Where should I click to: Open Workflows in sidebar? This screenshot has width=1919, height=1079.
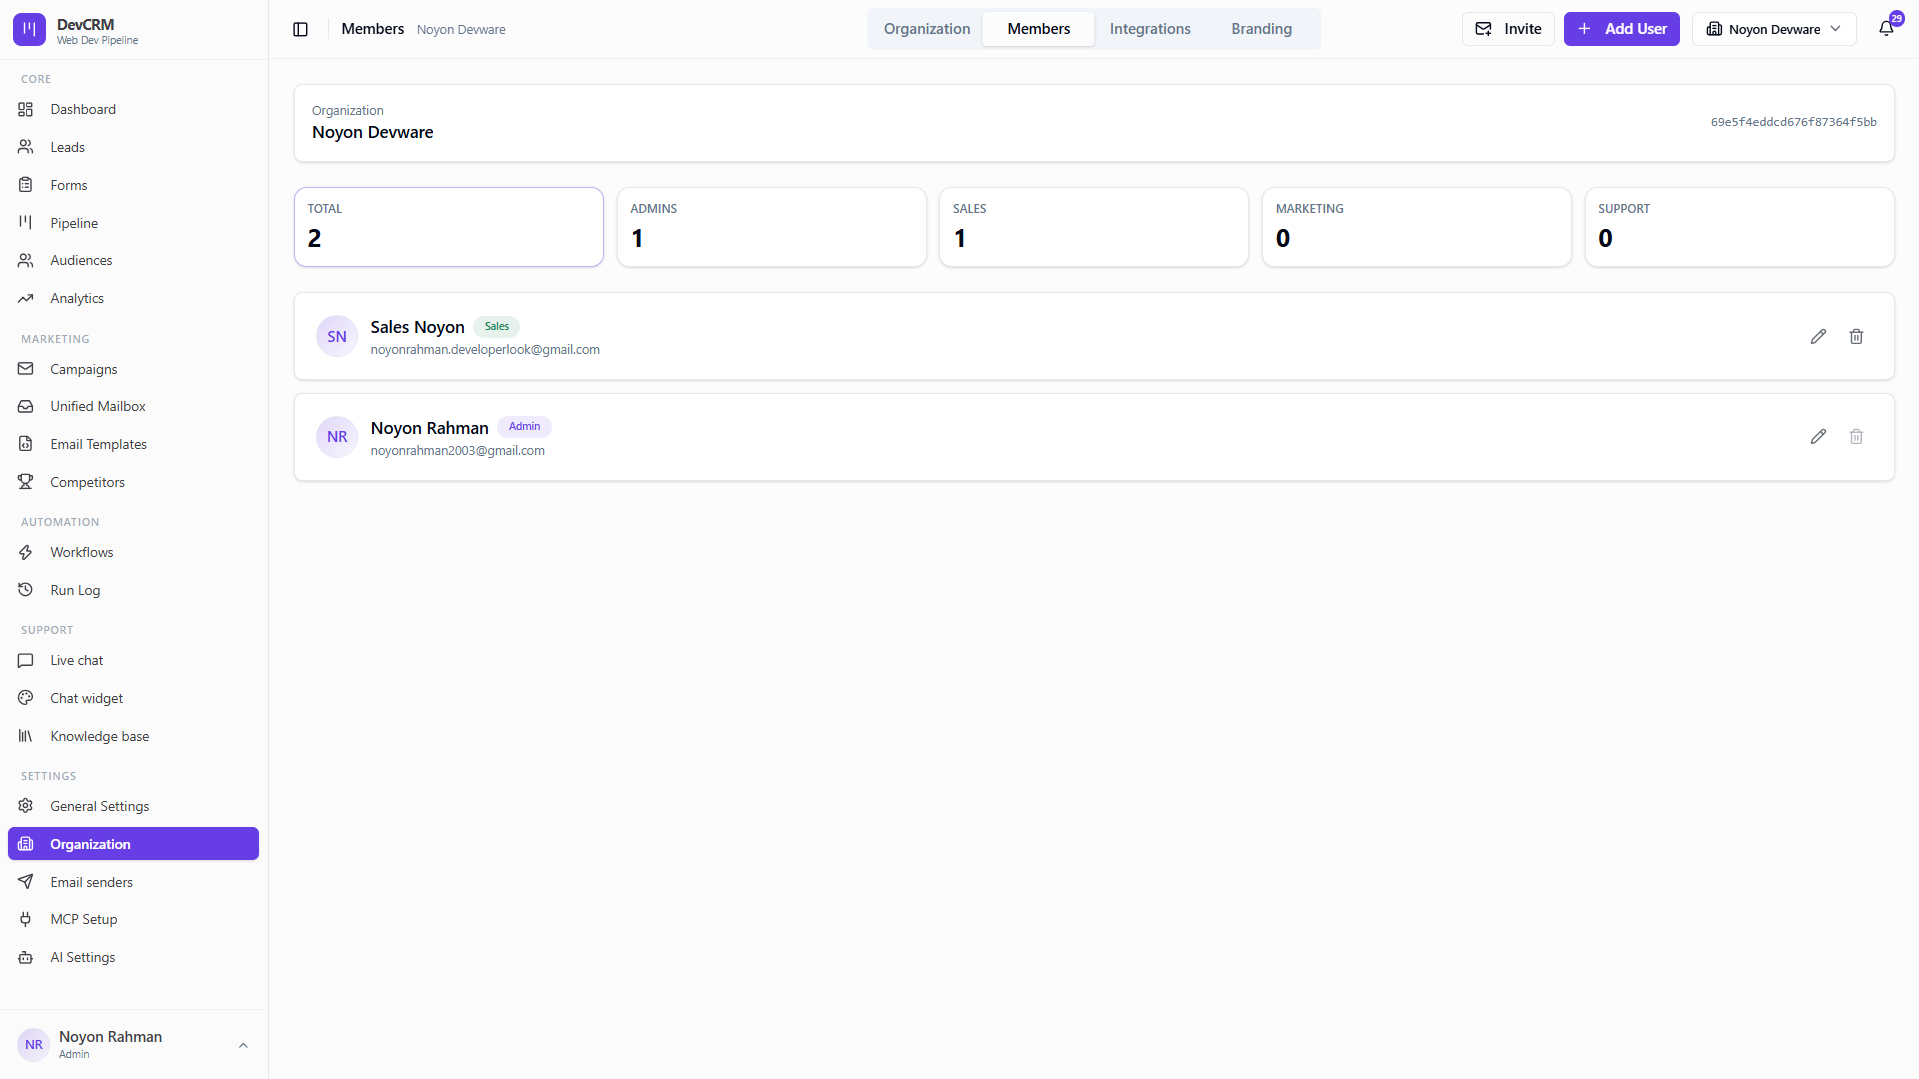click(133, 552)
